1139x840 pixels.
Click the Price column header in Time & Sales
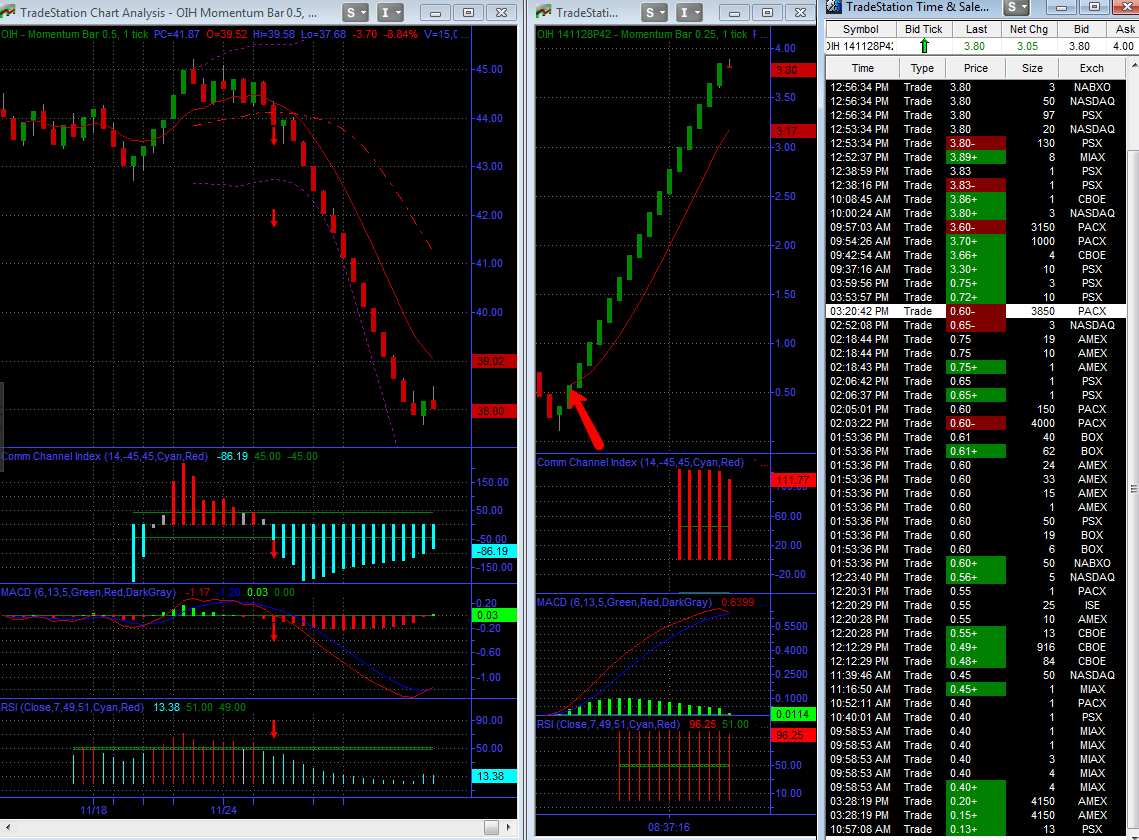tap(976, 68)
